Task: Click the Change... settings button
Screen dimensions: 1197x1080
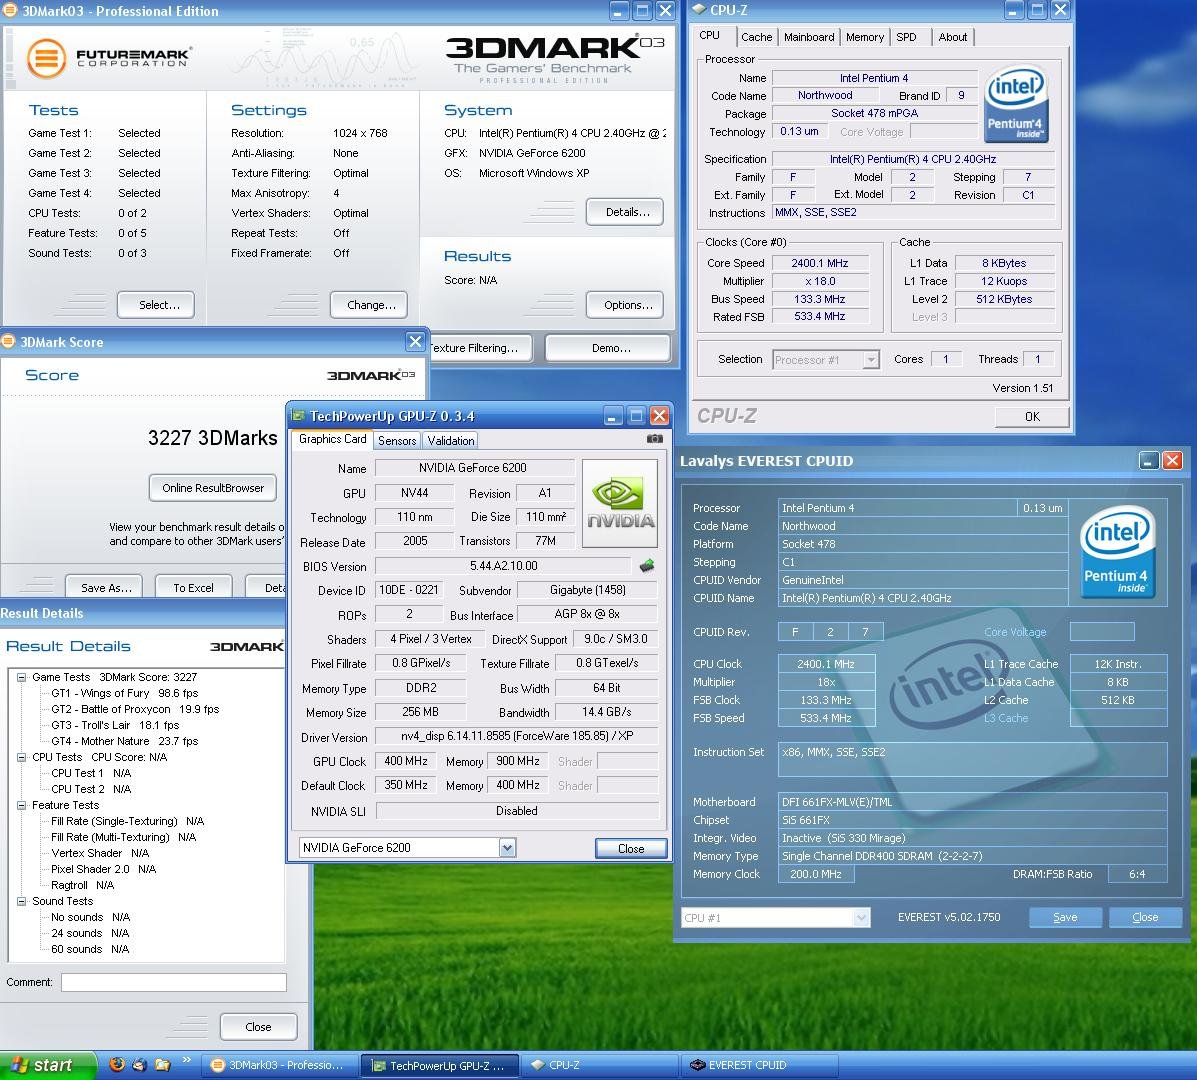Action: pos(369,305)
